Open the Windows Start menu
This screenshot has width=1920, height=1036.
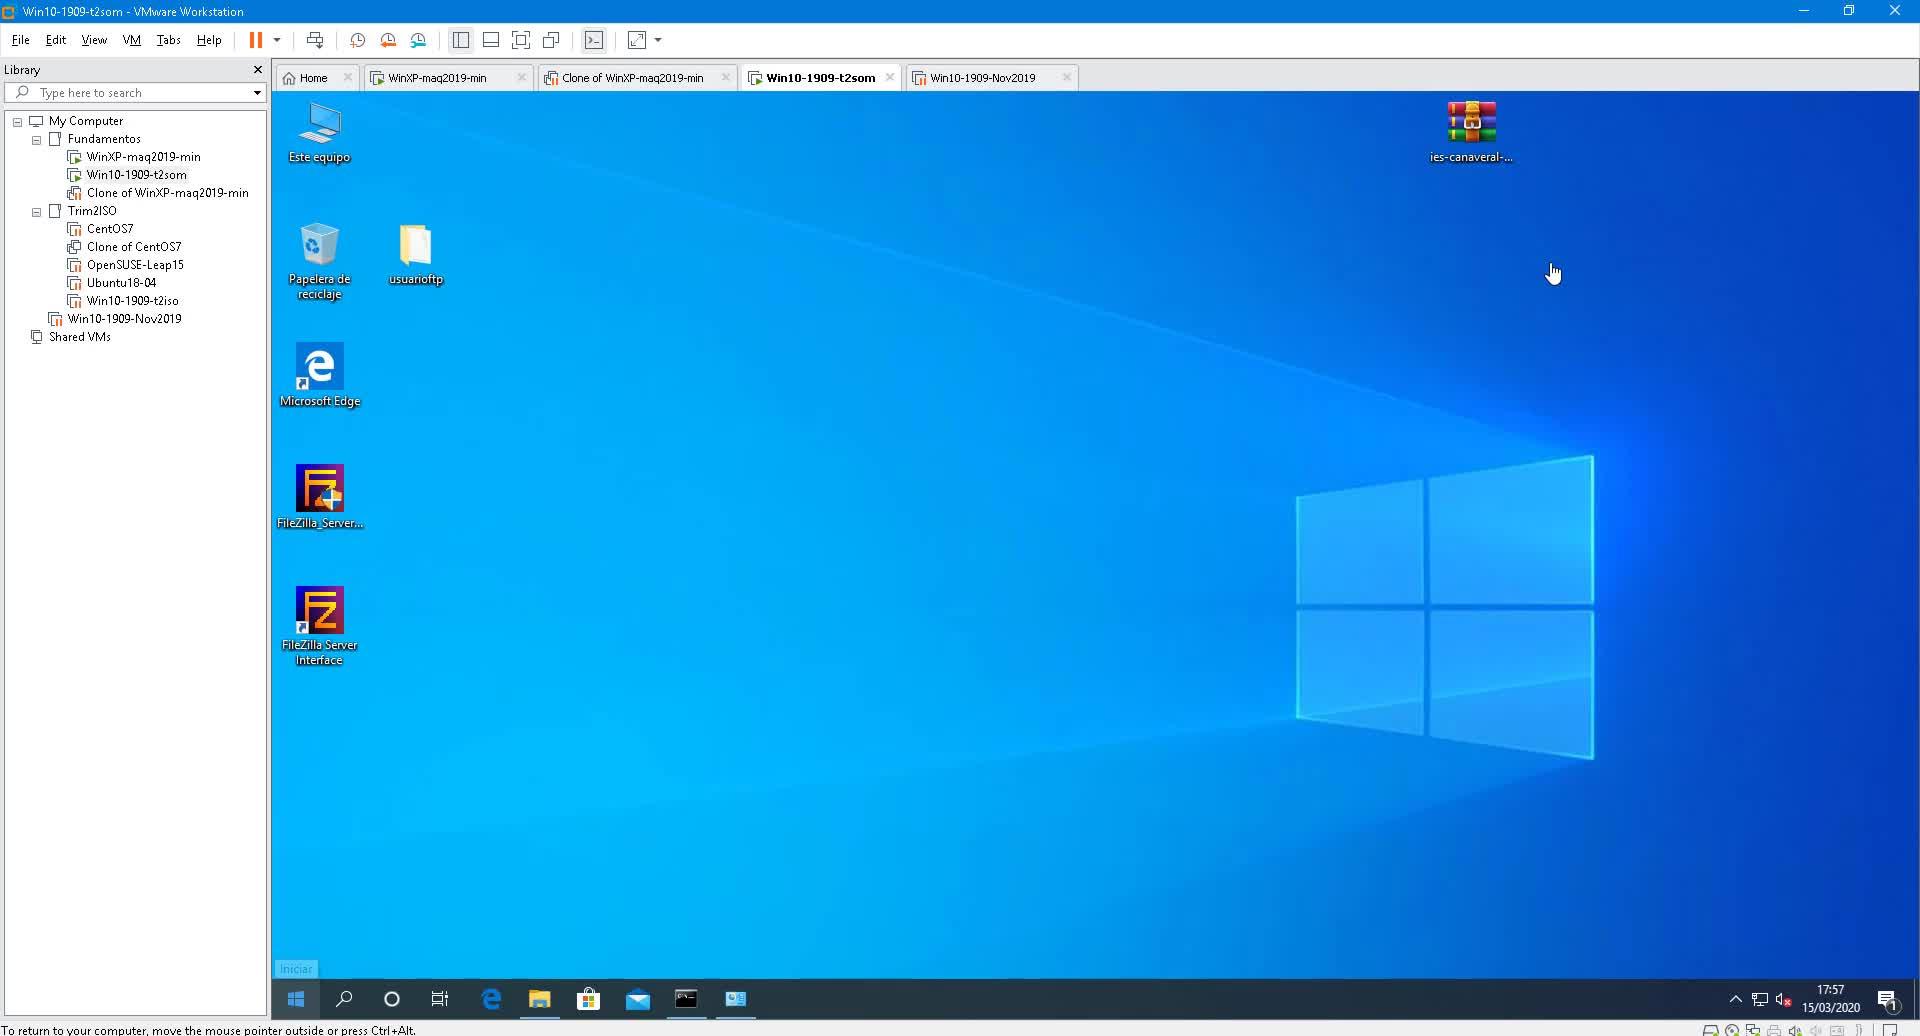pos(296,999)
